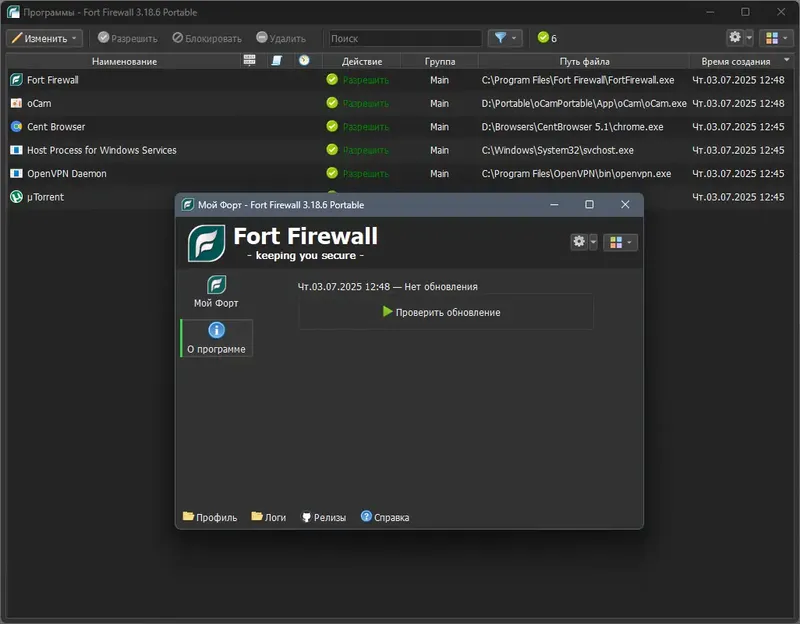Click Удалить in the toolbar
The image size is (800, 624).
(281, 38)
